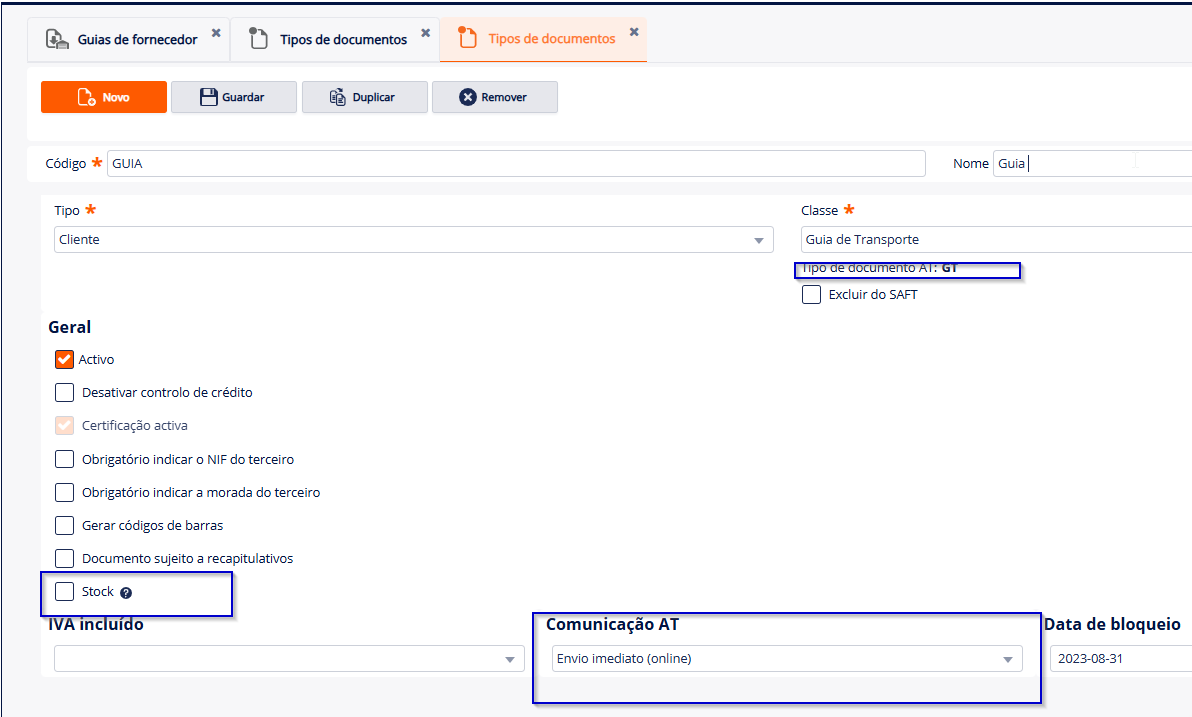Uncheck the Activo checkbox
The width and height of the screenshot is (1192, 717).
coord(65,360)
